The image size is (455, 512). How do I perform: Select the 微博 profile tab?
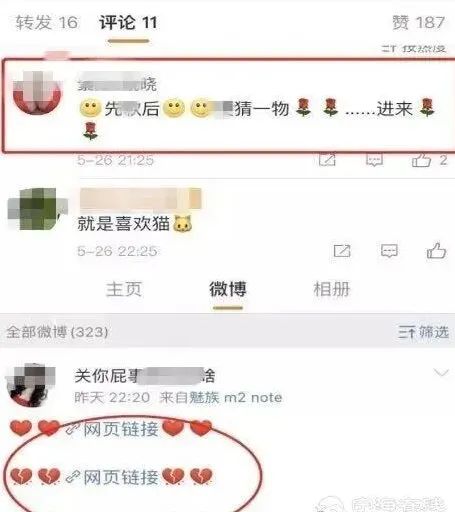tap(228, 289)
